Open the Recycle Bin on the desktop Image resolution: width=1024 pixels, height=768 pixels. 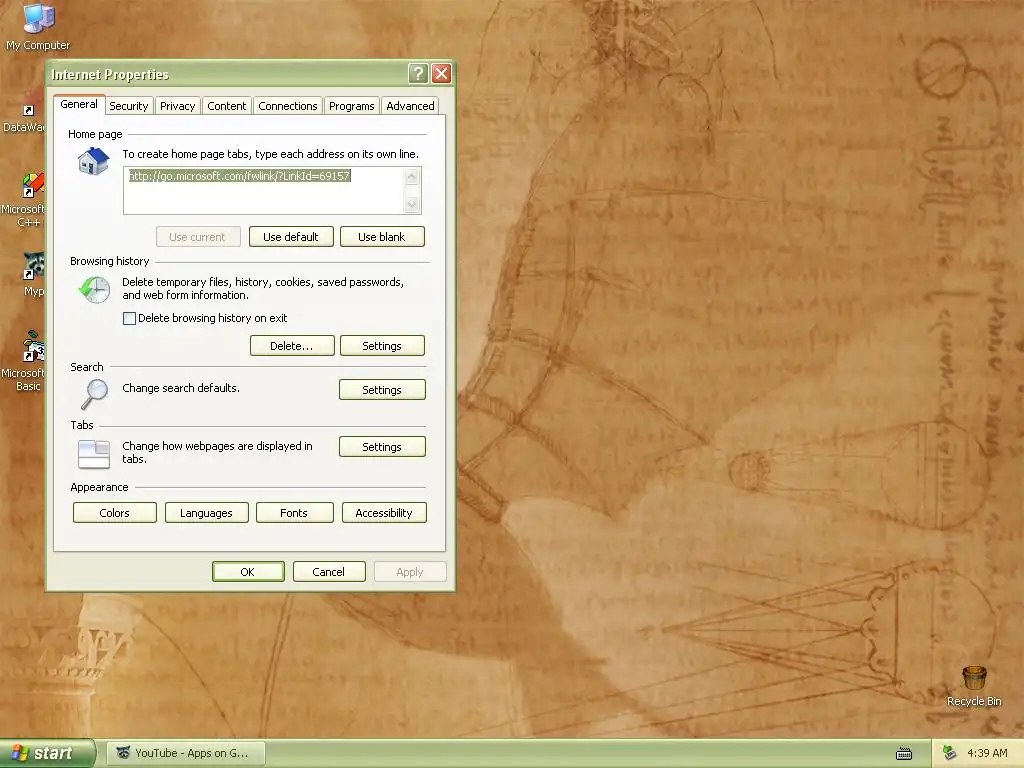[x=974, y=686]
